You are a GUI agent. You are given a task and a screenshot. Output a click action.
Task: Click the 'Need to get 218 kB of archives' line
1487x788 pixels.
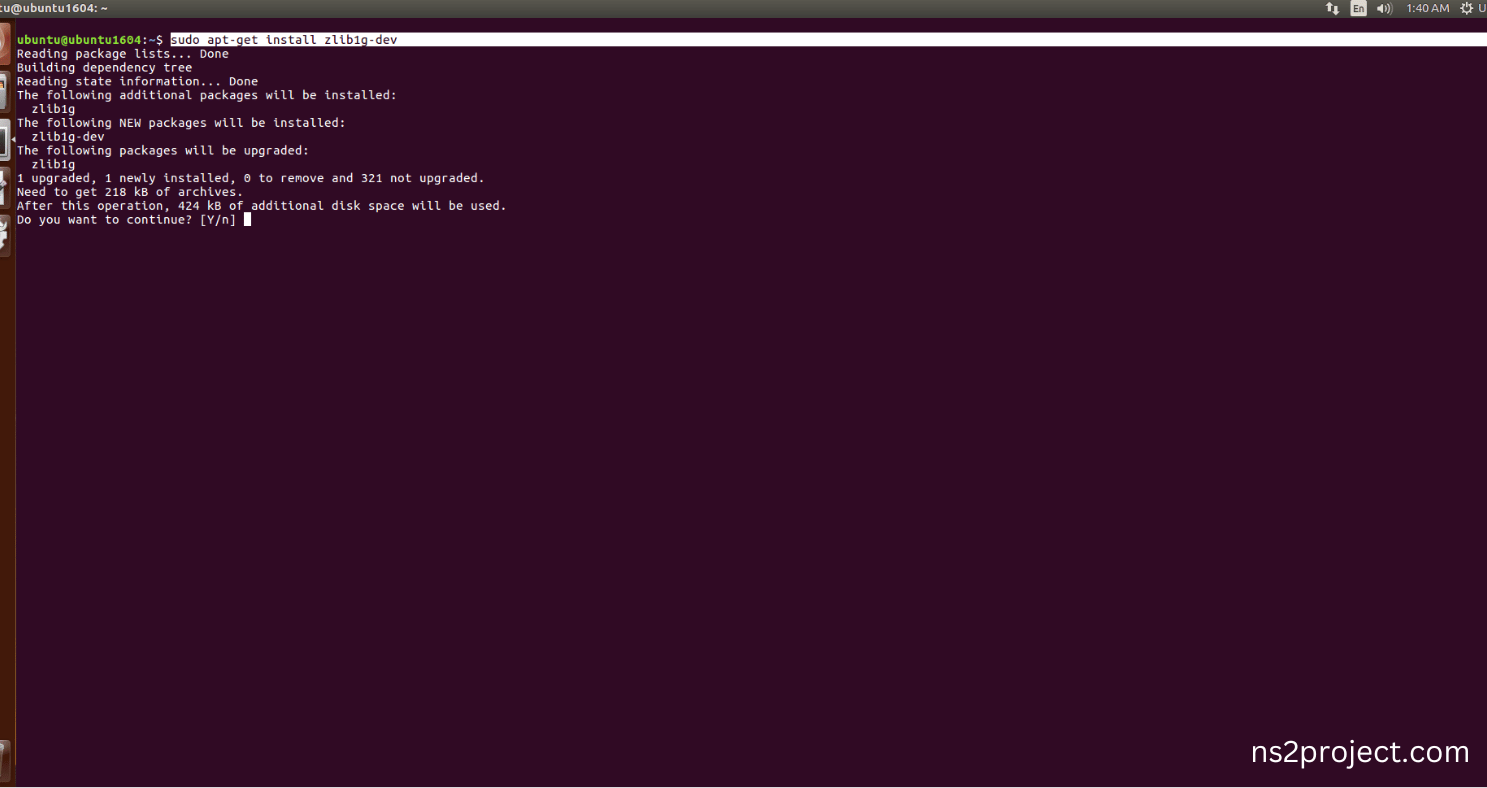(130, 192)
